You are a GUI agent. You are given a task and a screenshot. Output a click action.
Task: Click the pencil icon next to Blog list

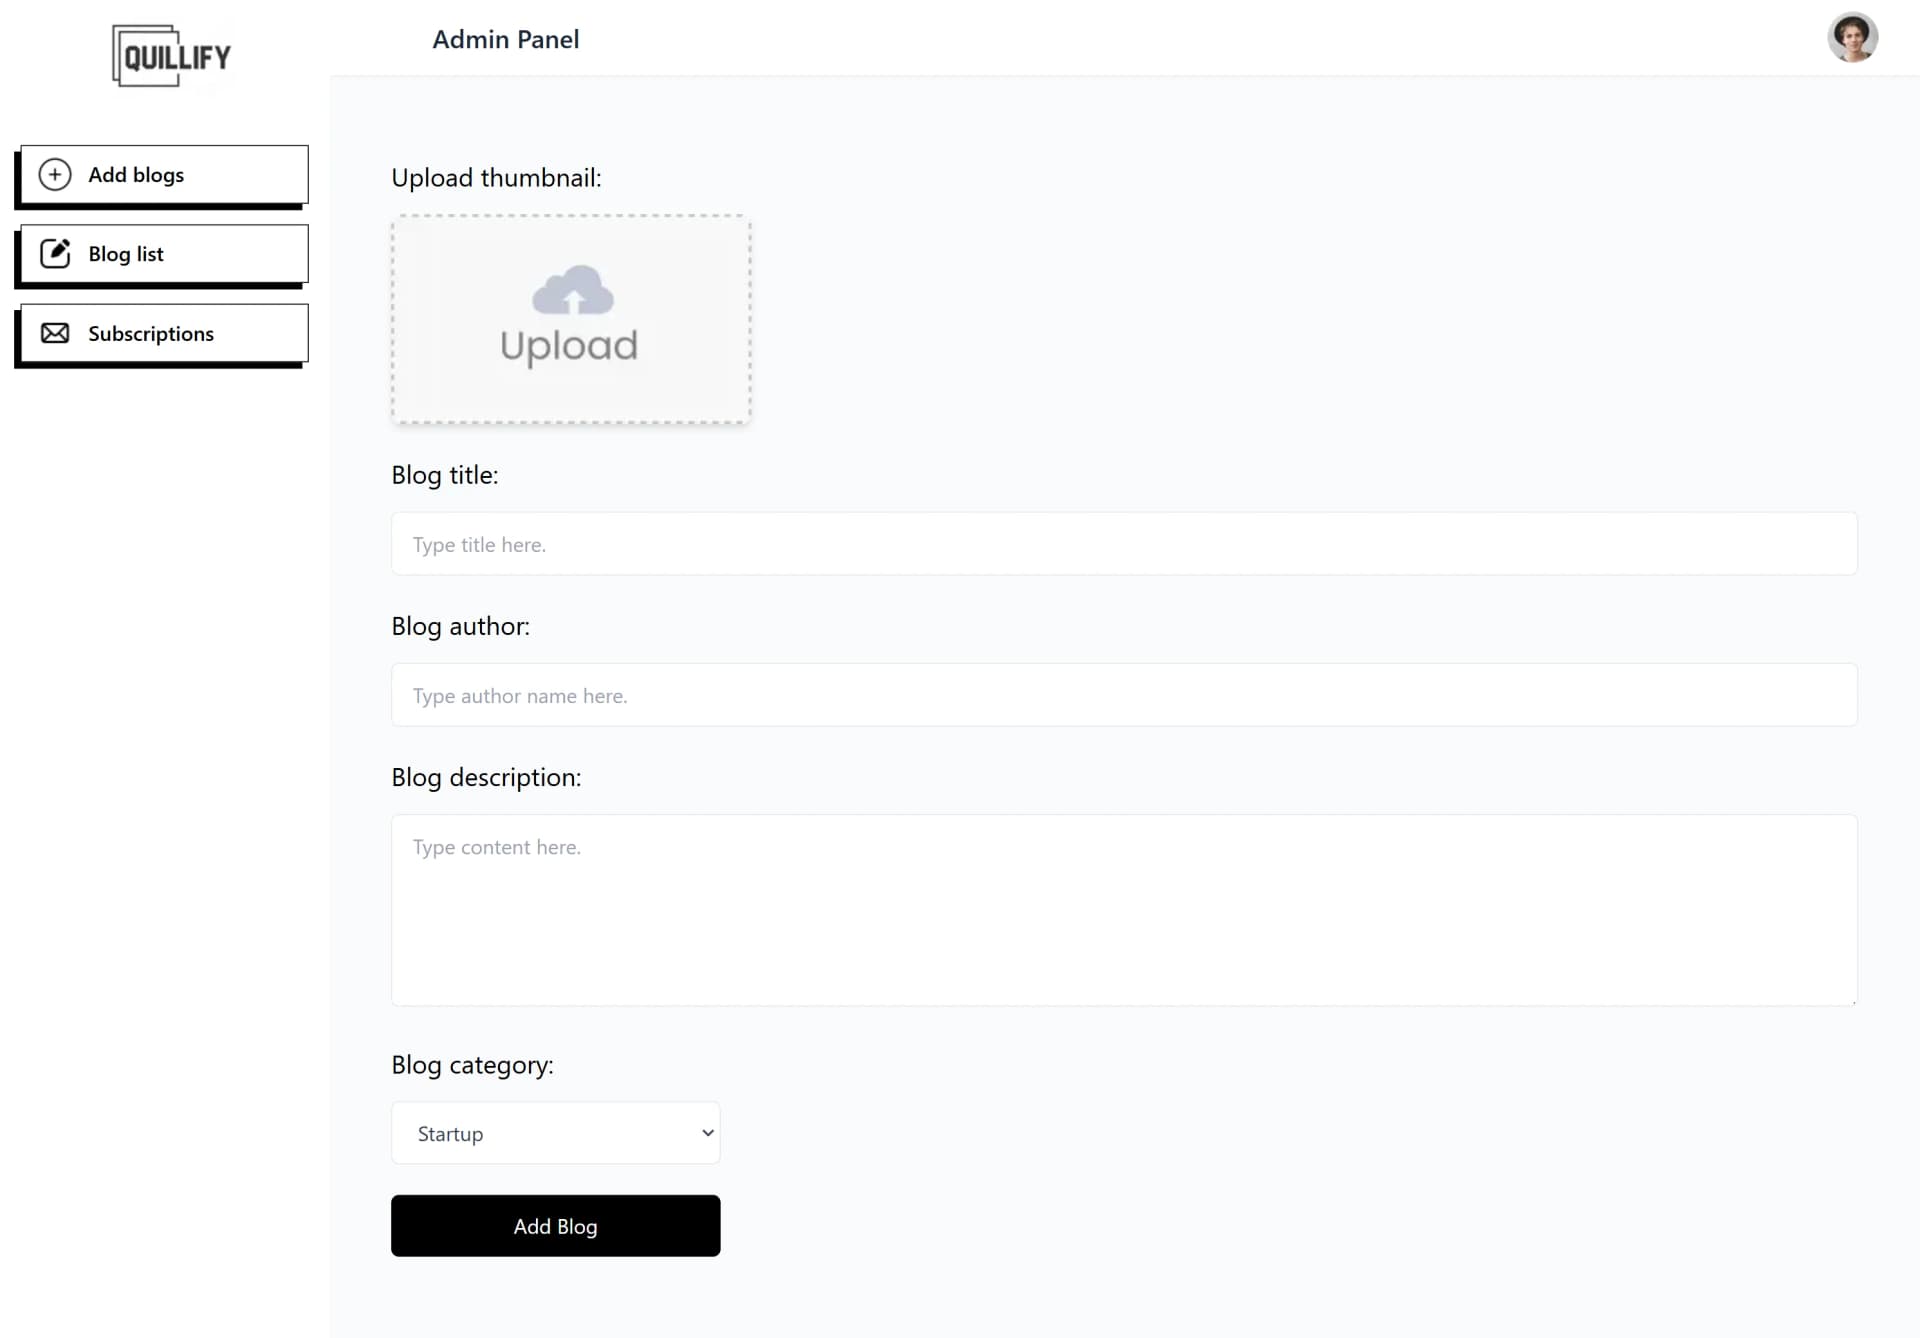pos(55,253)
